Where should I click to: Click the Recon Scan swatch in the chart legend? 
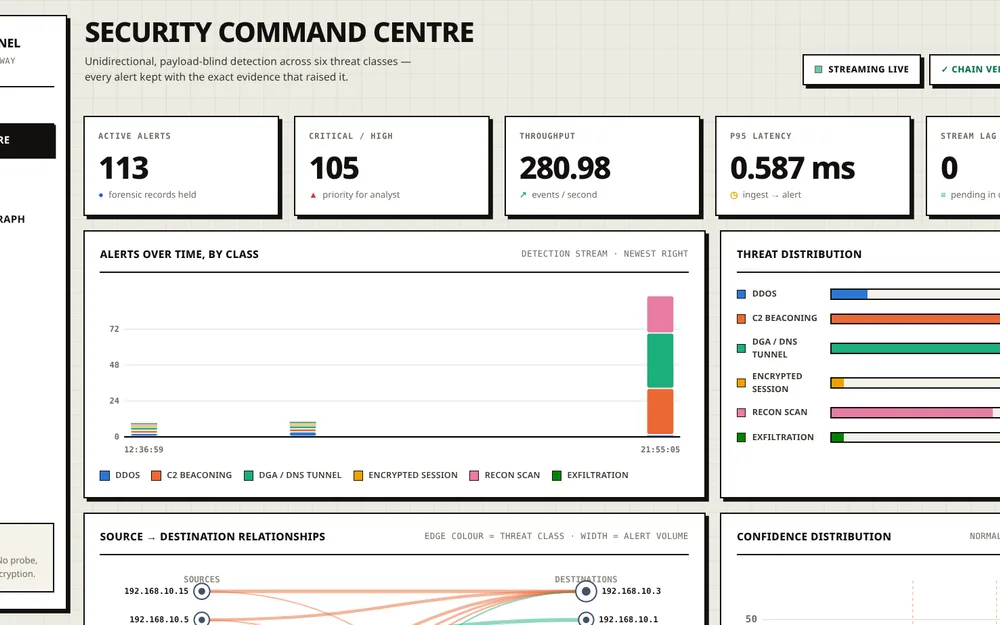click(x=474, y=476)
